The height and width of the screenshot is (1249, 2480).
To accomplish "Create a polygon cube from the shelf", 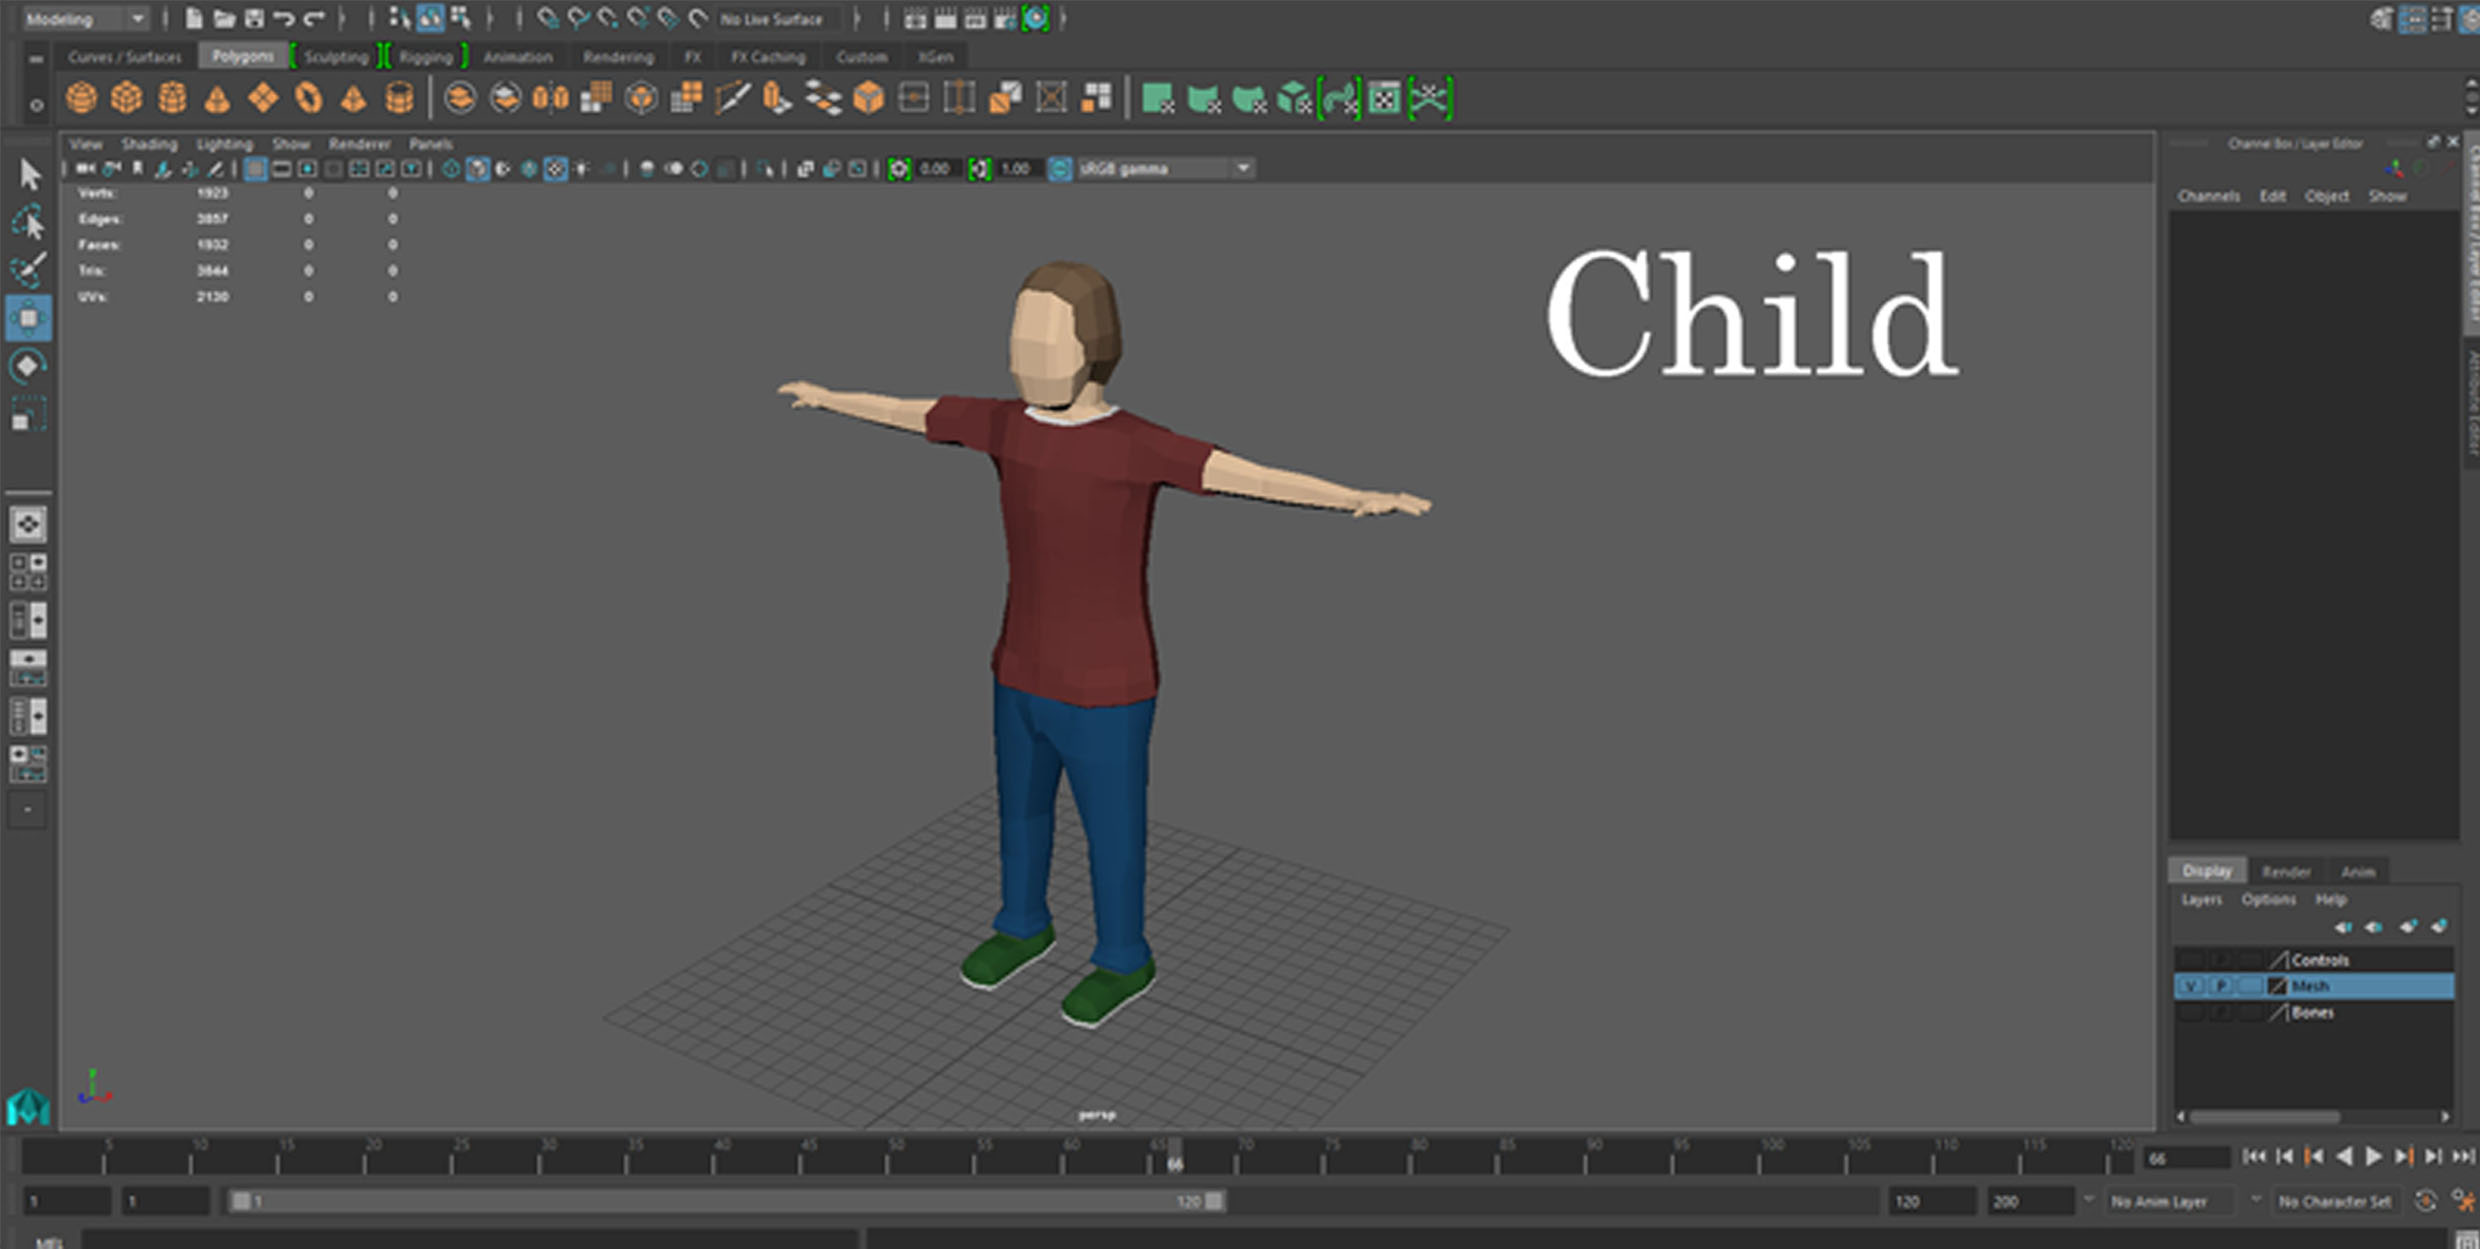I will click(x=126, y=98).
